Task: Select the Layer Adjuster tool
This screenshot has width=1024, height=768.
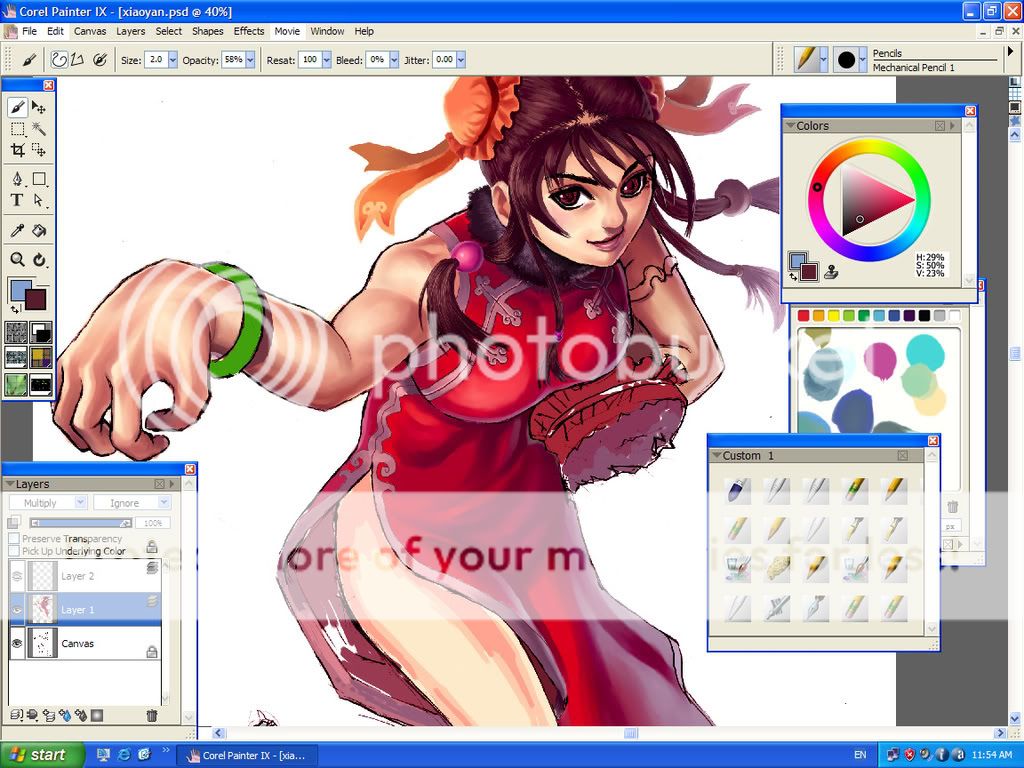Action: point(39,107)
